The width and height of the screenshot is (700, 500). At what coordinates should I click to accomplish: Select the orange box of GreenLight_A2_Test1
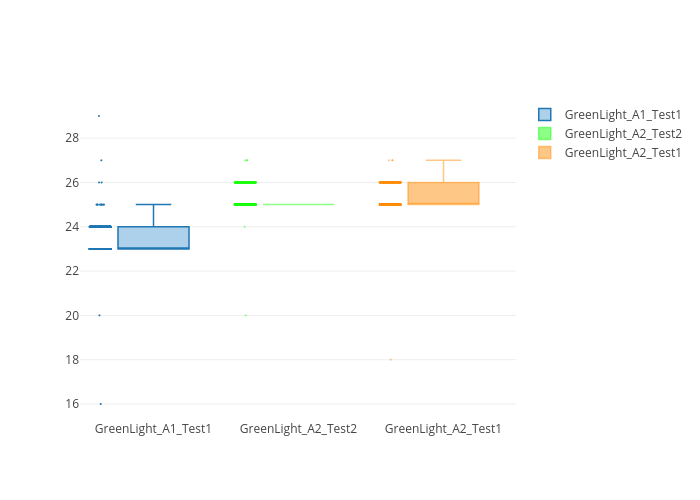(443, 193)
